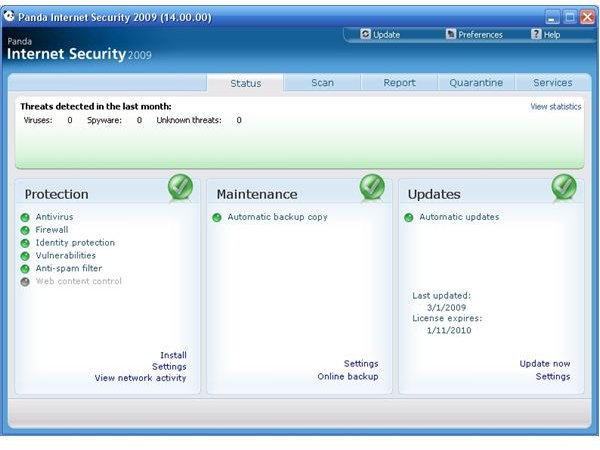Click the Spyware count value

pos(139,120)
